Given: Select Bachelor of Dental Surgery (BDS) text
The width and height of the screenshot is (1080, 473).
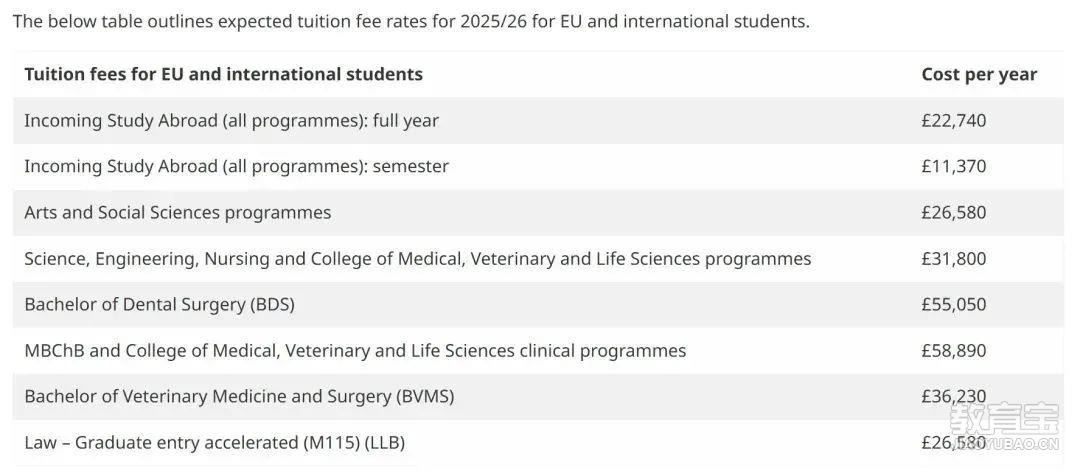Looking at the screenshot, I should pos(159,304).
